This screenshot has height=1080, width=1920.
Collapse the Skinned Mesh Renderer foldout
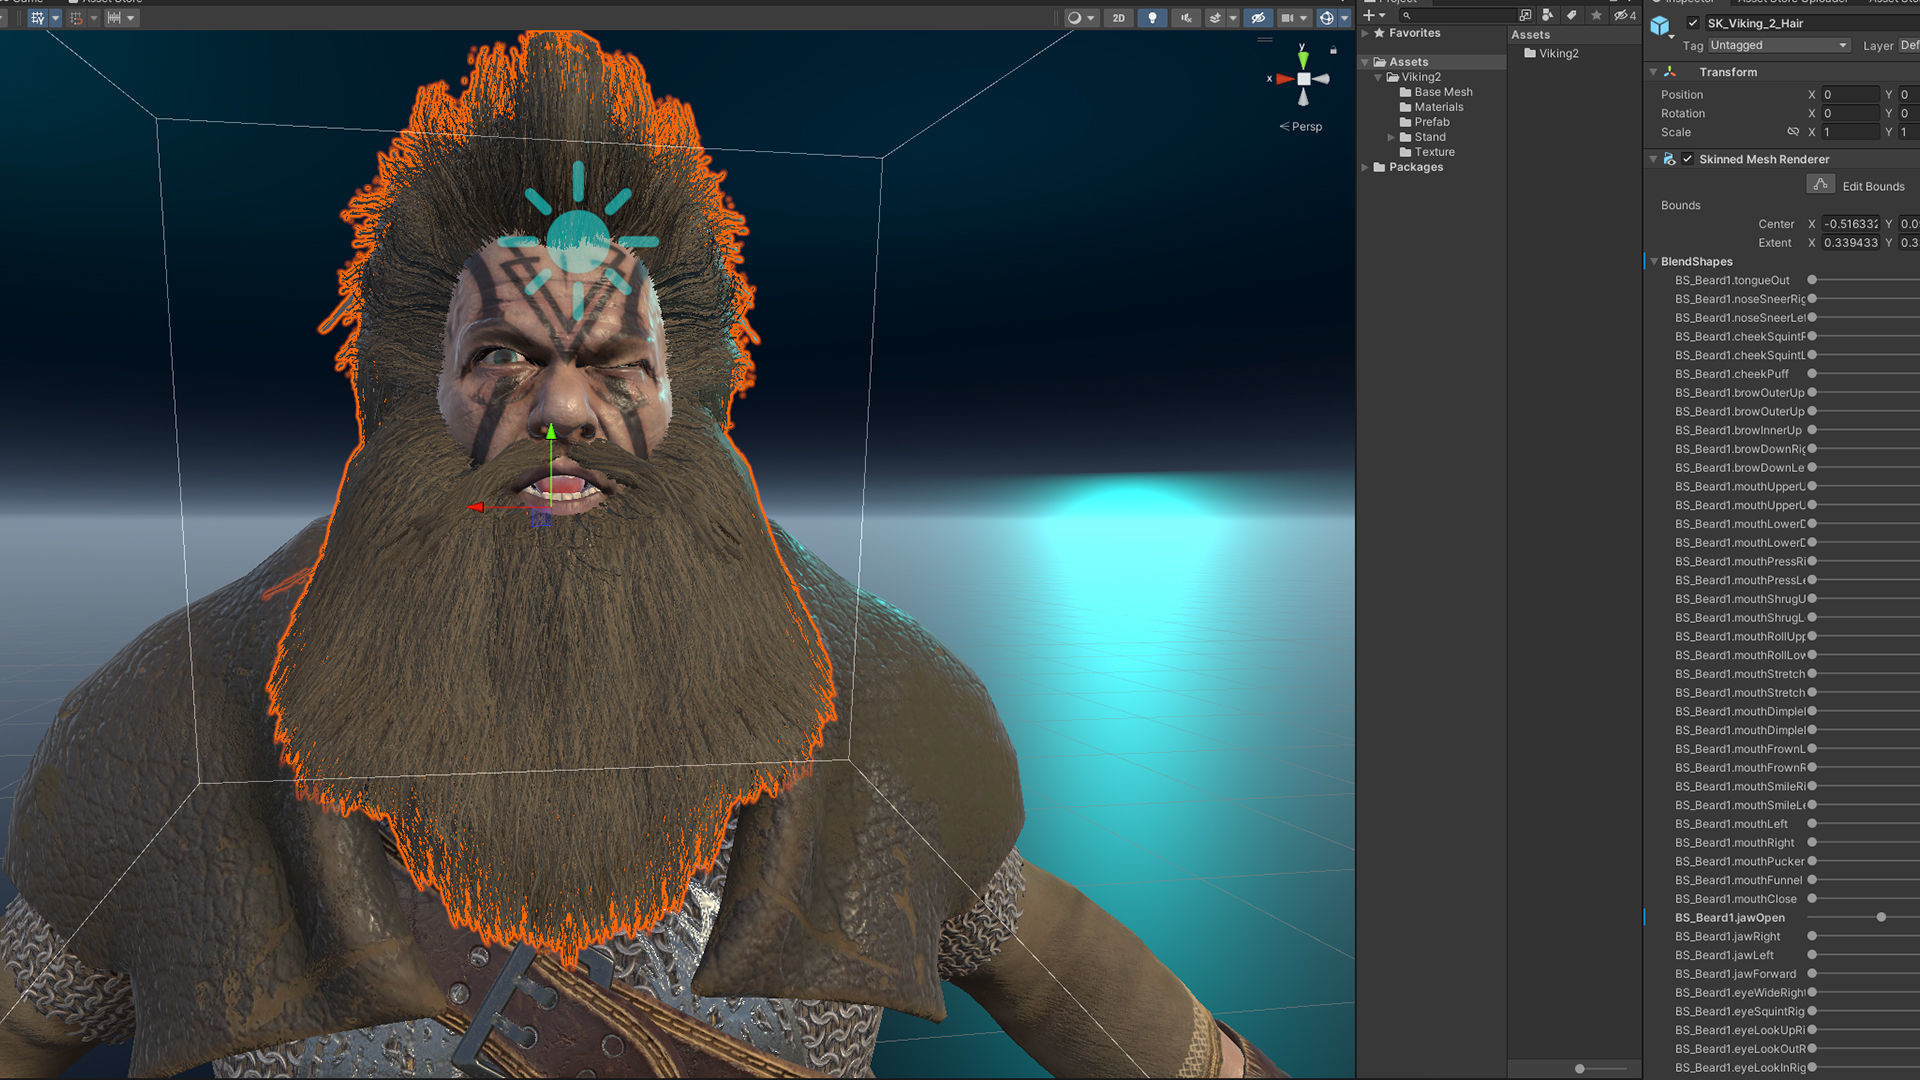pyautogui.click(x=1653, y=159)
